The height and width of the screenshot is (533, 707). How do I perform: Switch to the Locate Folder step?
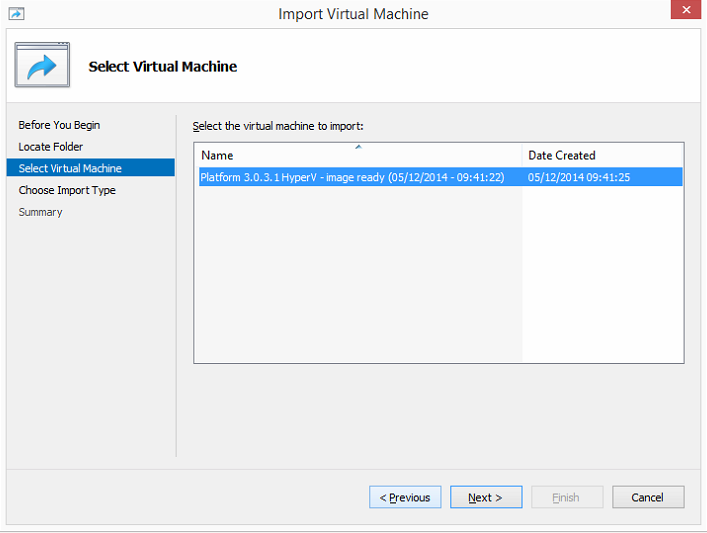51,147
